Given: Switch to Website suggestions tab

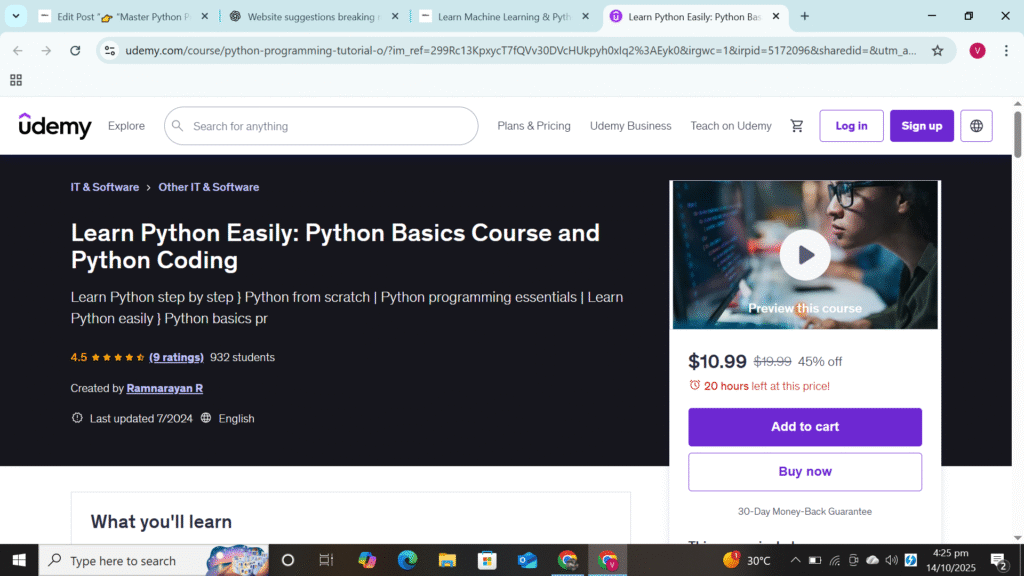Looking at the screenshot, I should [312, 17].
